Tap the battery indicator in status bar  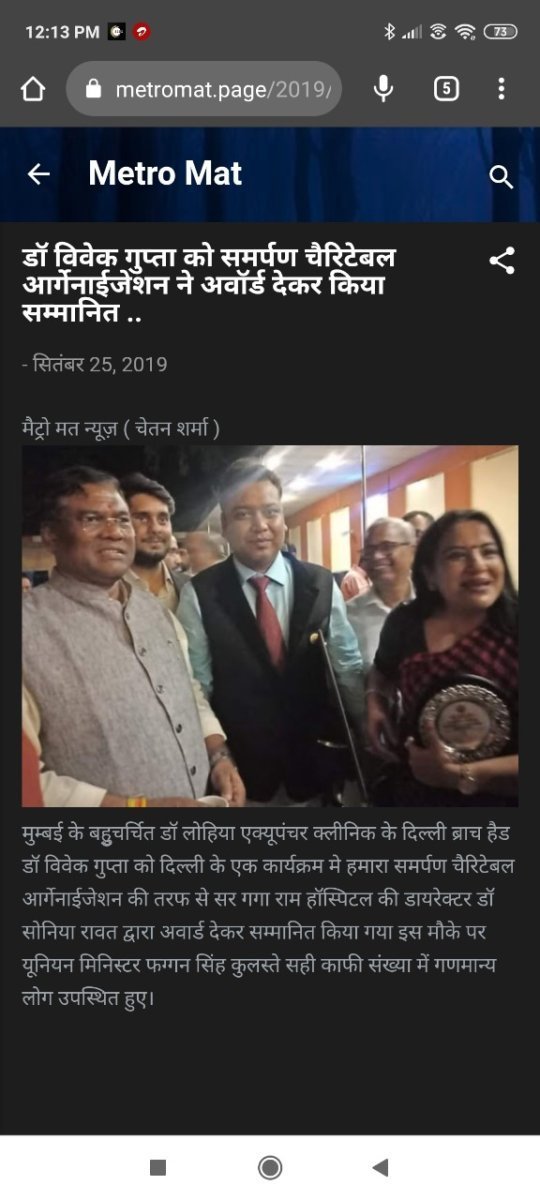[x=500, y=32]
